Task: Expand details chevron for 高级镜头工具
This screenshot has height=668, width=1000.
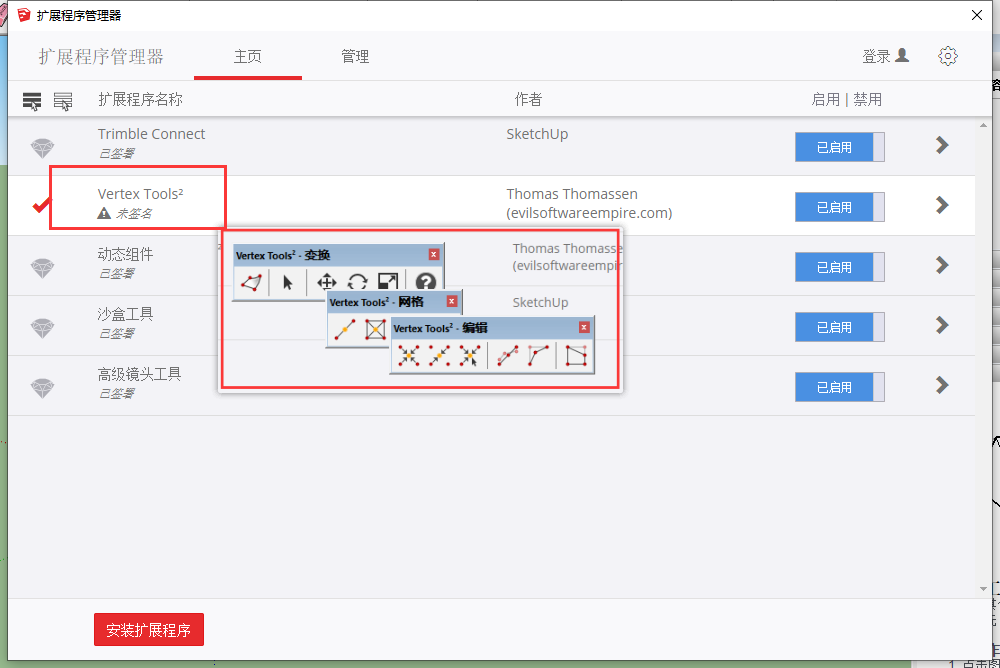Action: point(942,385)
